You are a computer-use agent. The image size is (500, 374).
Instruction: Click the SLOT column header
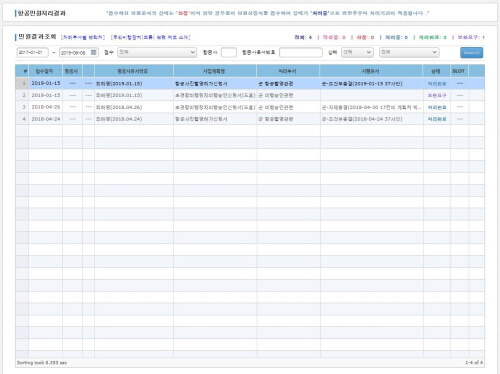click(459, 71)
